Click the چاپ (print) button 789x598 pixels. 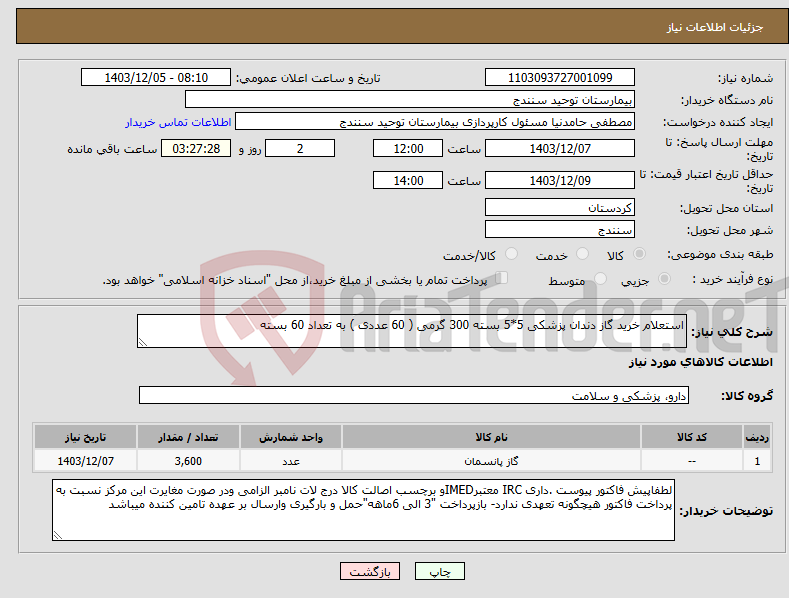439,571
